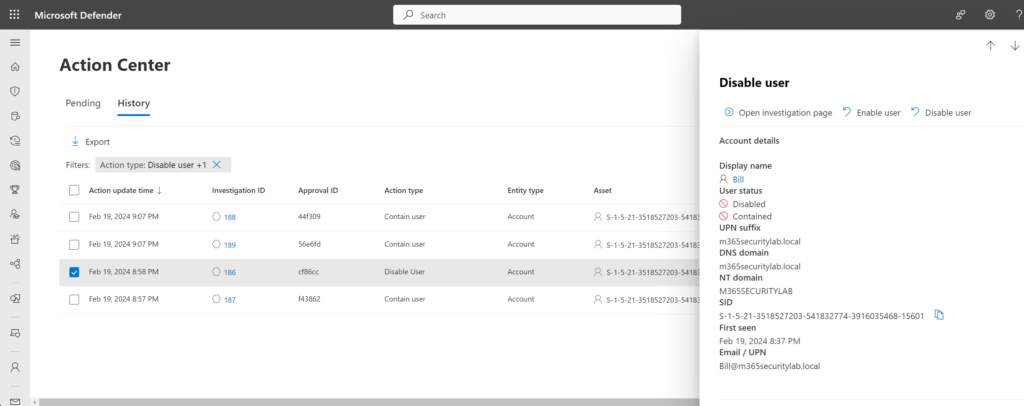Open Settings gear in top bar
This screenshot has width=1024, height=406.
click(x=990, y=14)
